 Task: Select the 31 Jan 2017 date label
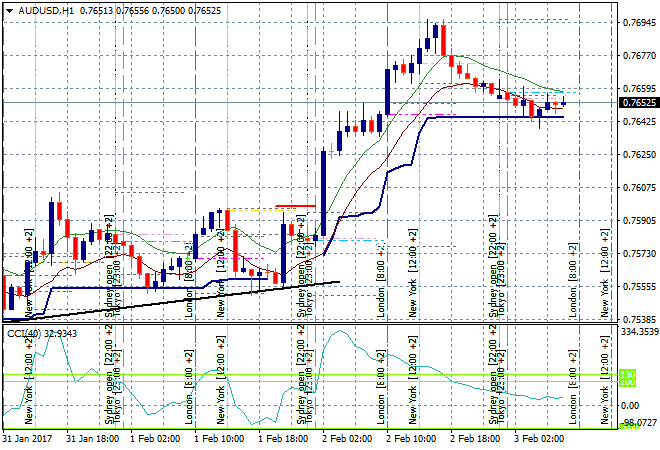28,438
